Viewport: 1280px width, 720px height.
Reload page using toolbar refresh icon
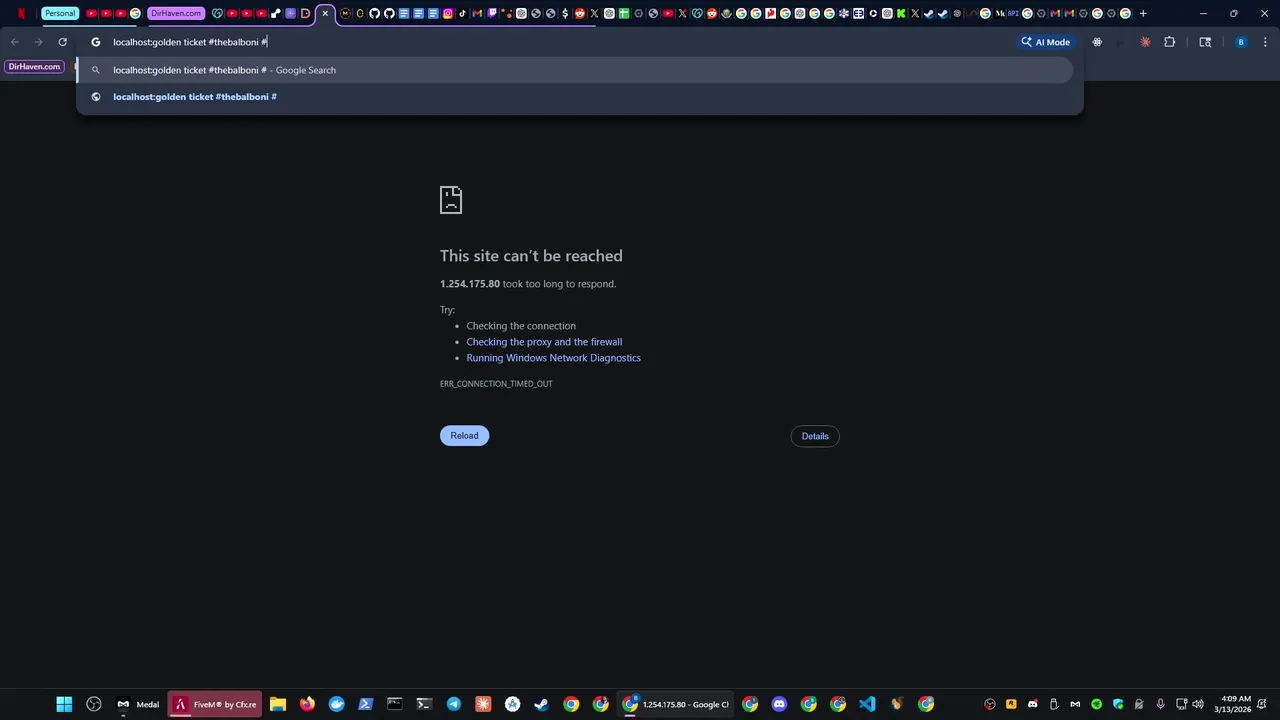[62, 42]
